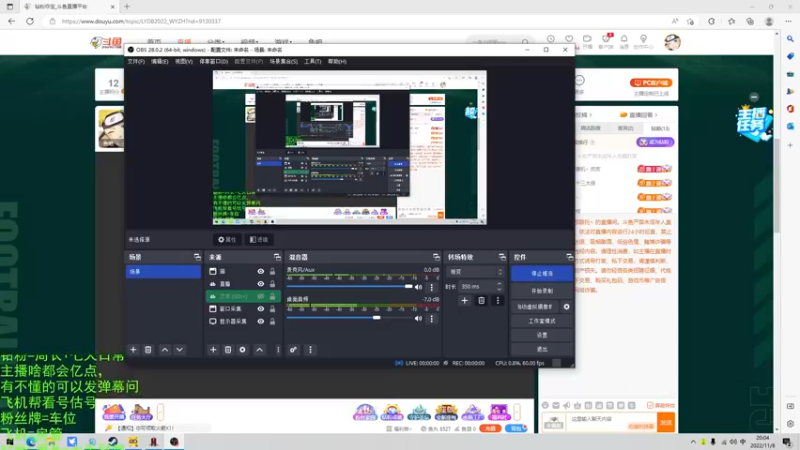Open Sources toolbar overflow dots menu
Screen dimensions: 800x450
tap(278, 349)
